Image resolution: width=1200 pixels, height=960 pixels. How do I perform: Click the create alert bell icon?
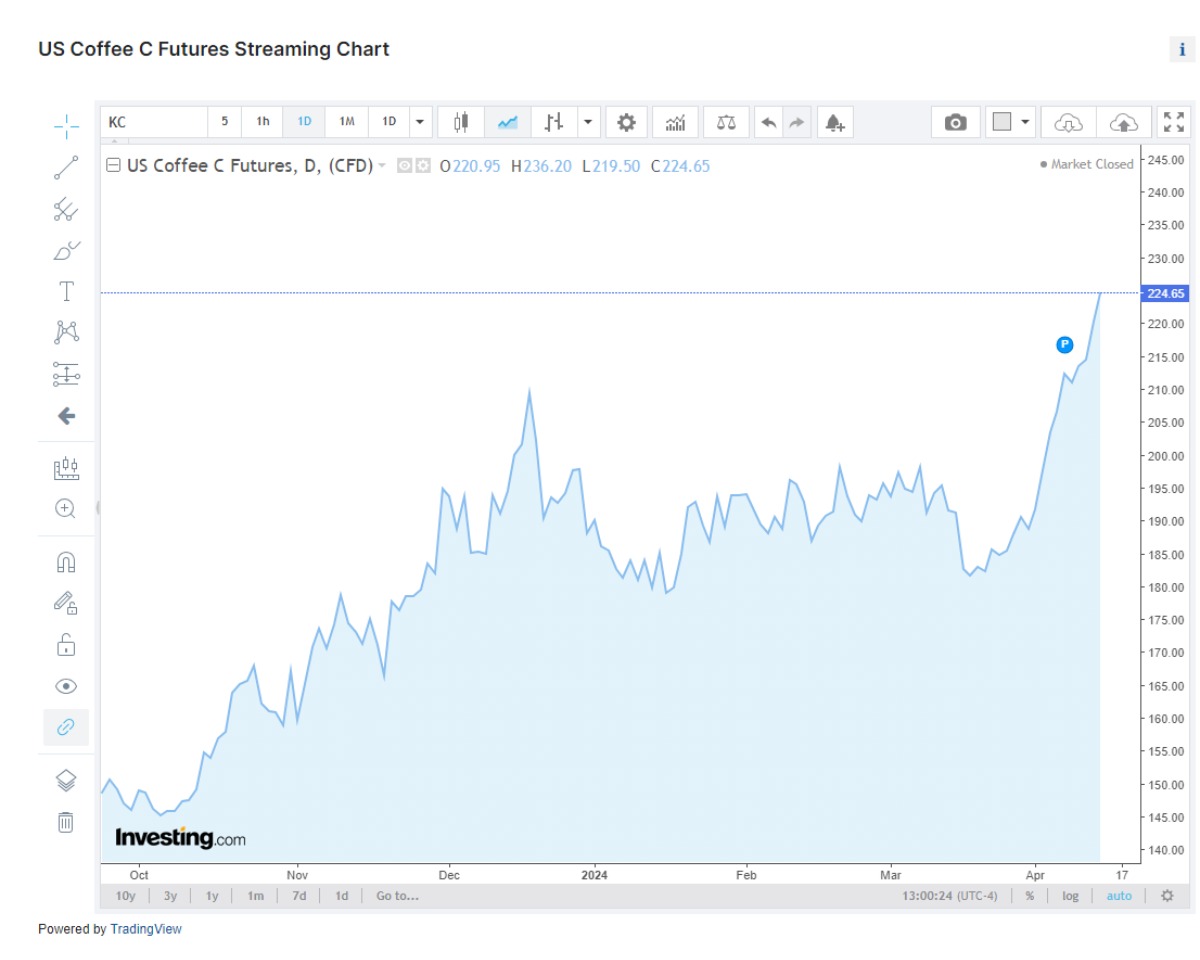834,122
